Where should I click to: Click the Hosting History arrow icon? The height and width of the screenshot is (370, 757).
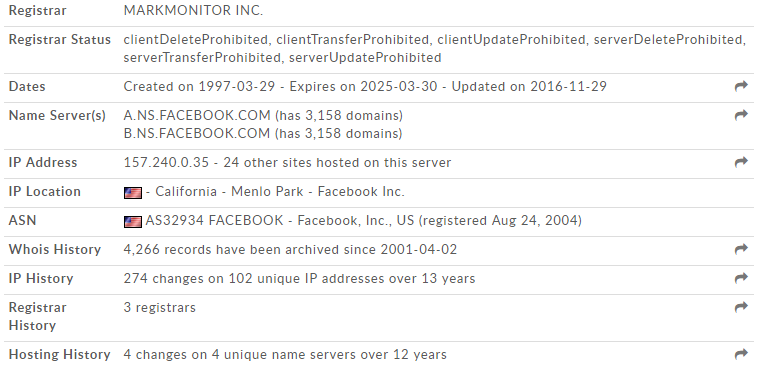[x=741, y=355]
